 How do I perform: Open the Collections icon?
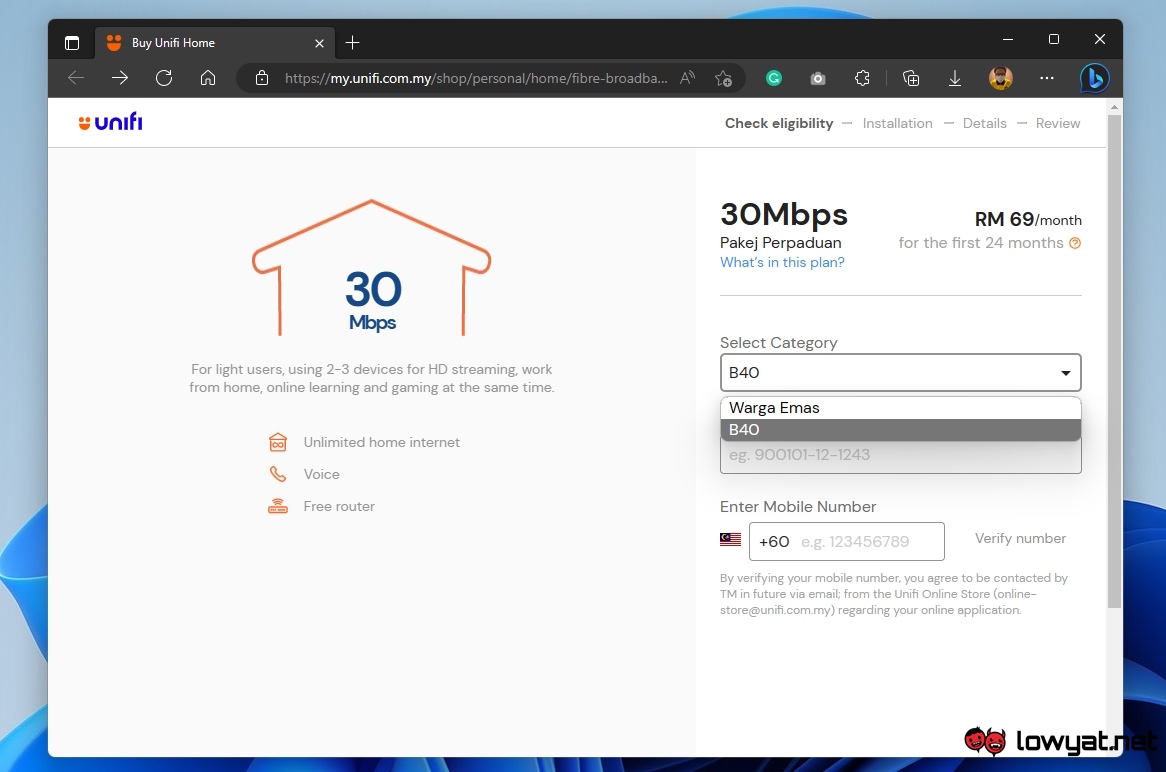pyautogui.click(x=911, y=78)
